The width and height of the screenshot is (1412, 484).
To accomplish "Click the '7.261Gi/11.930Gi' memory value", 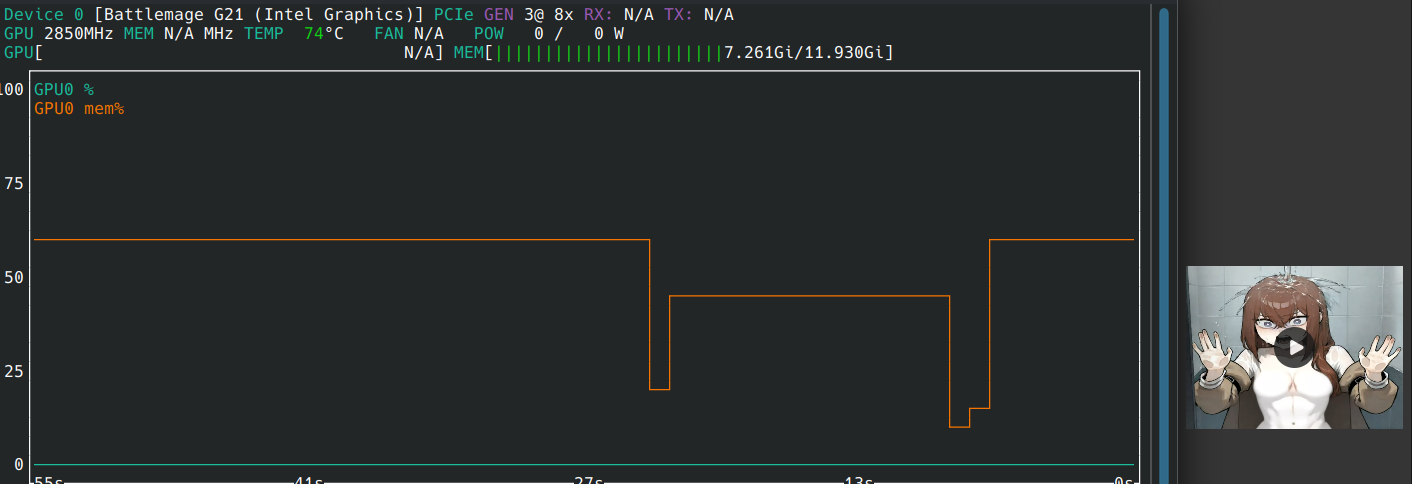I will (x=804, y=52).
